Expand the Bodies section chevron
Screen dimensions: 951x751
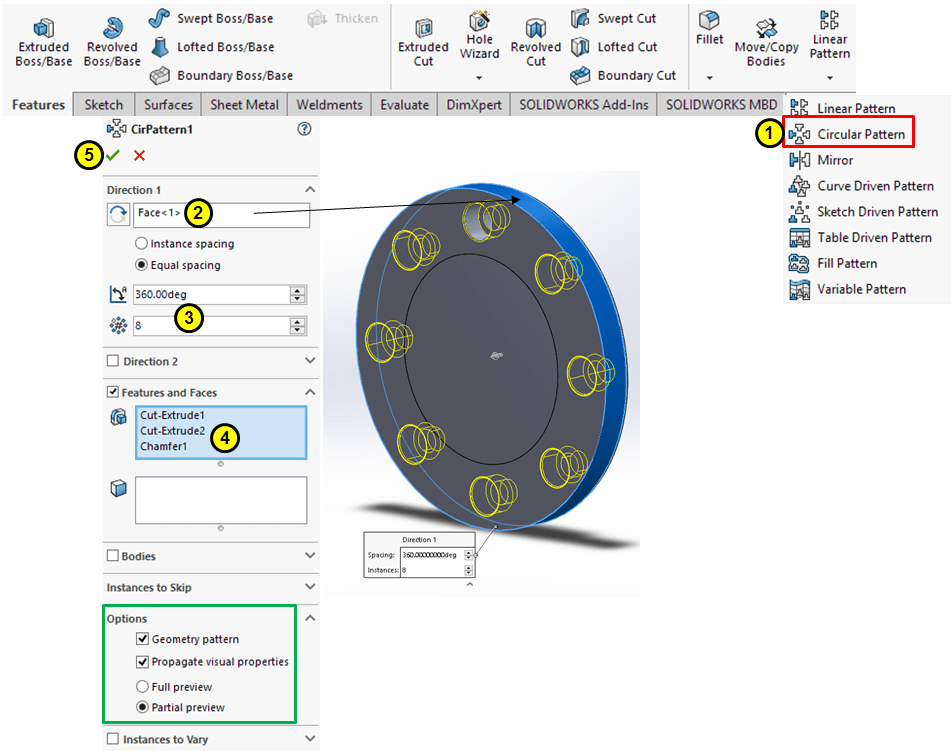tap(310, 556)
